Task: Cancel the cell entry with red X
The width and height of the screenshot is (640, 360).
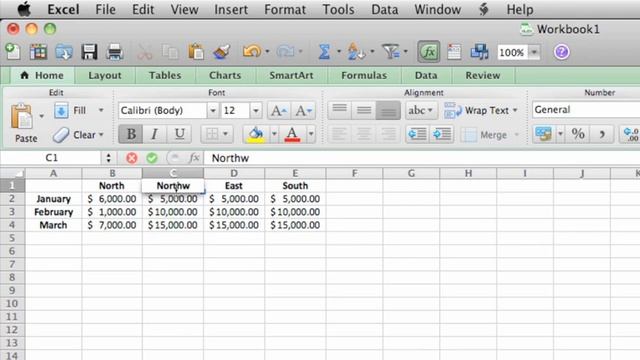Action: point(131,158)
